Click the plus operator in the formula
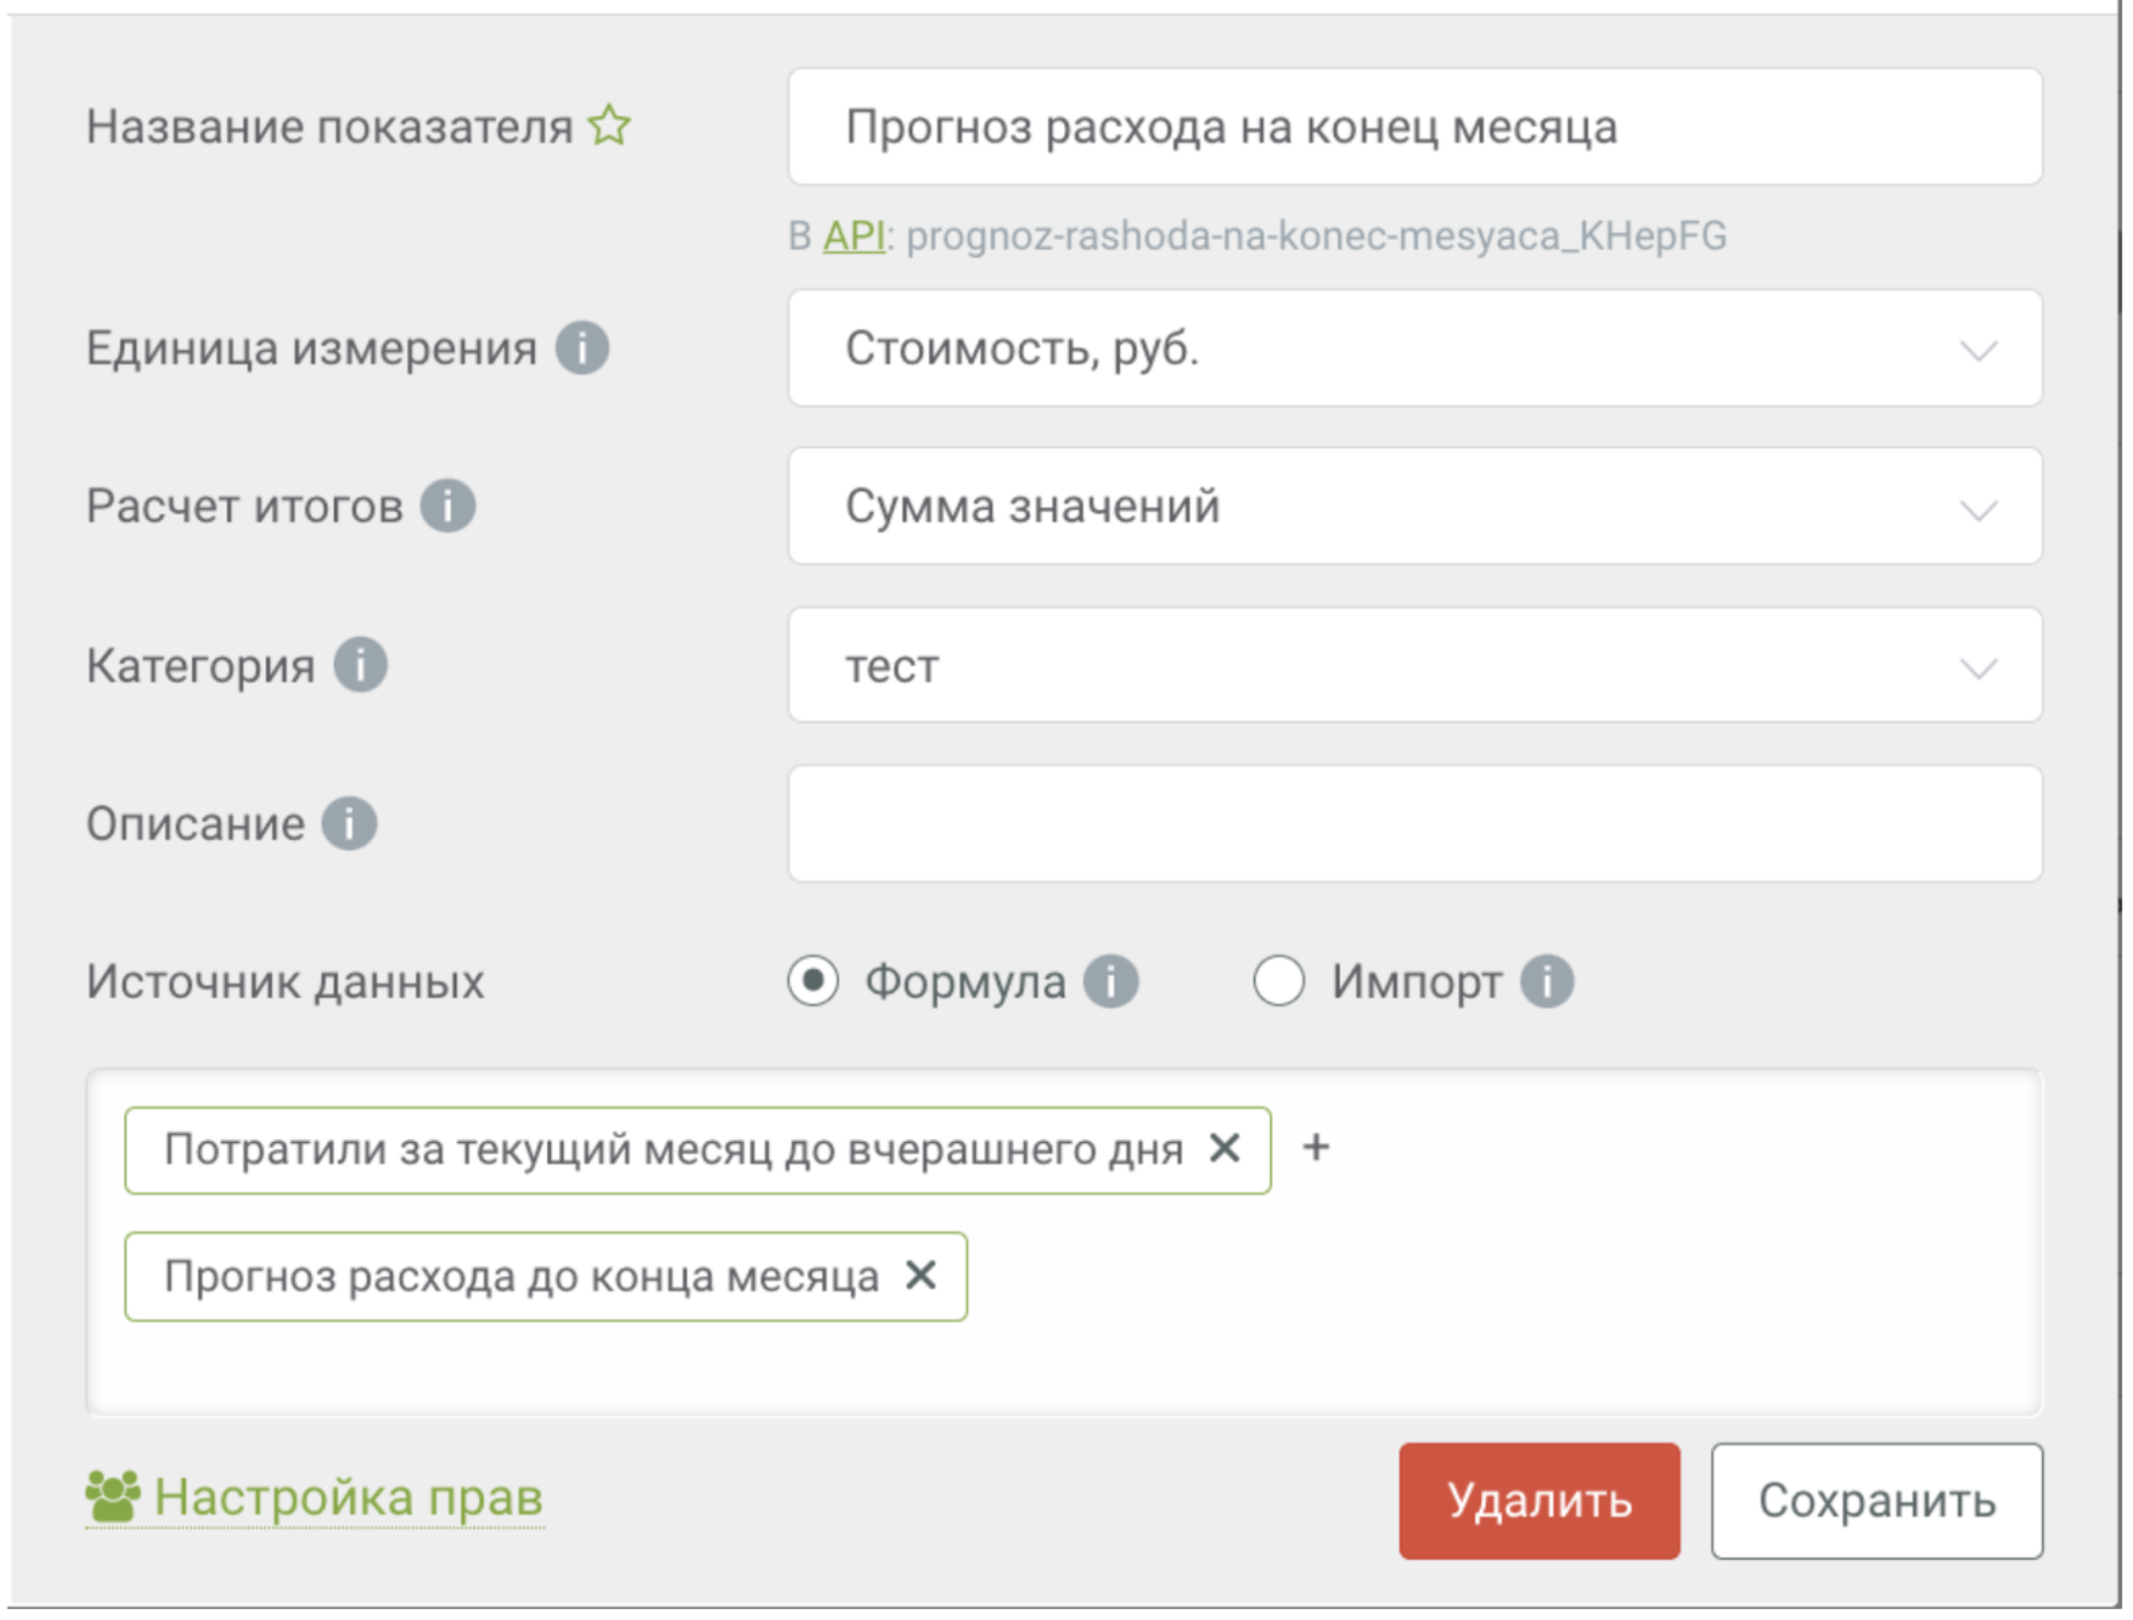The height and width of the screenshot is (1620, 2133). pos(1316,1147)
